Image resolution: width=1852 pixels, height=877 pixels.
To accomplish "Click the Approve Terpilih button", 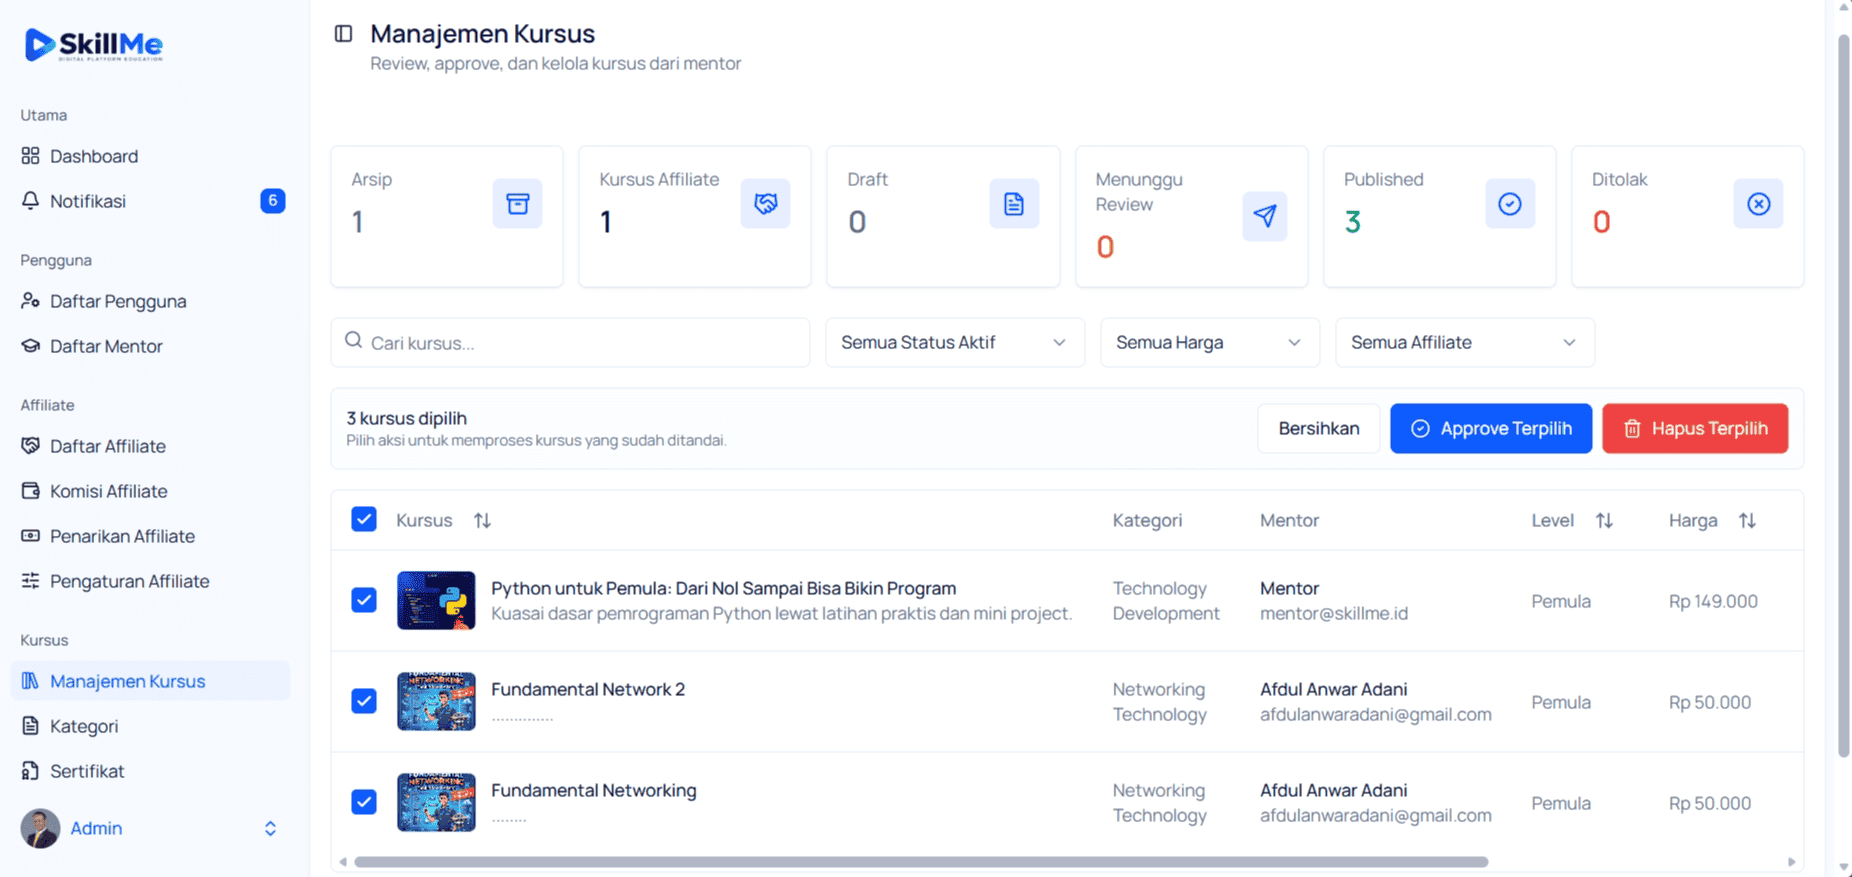I will 1490,428.
